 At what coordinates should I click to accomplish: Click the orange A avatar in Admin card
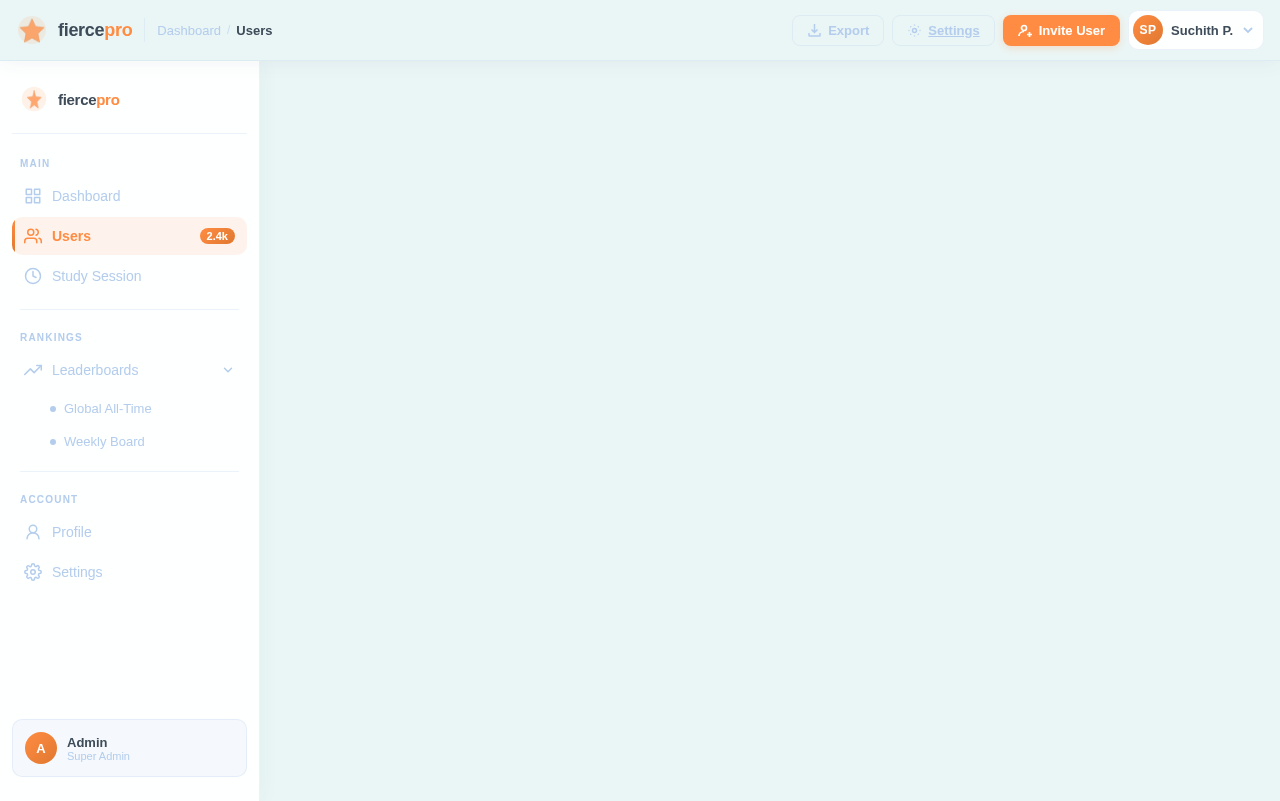click(41, 748)
